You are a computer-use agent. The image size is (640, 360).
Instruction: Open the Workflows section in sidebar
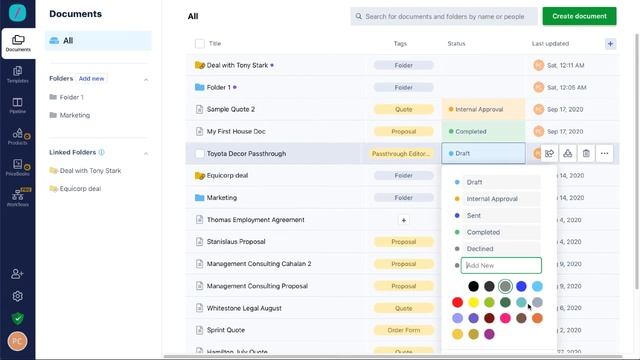point(18,198)
